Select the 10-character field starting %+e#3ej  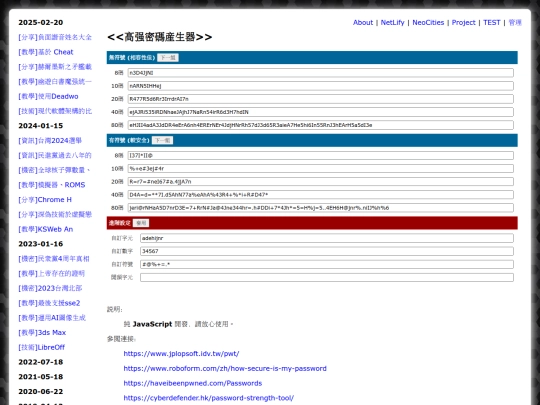click(321, 168)
